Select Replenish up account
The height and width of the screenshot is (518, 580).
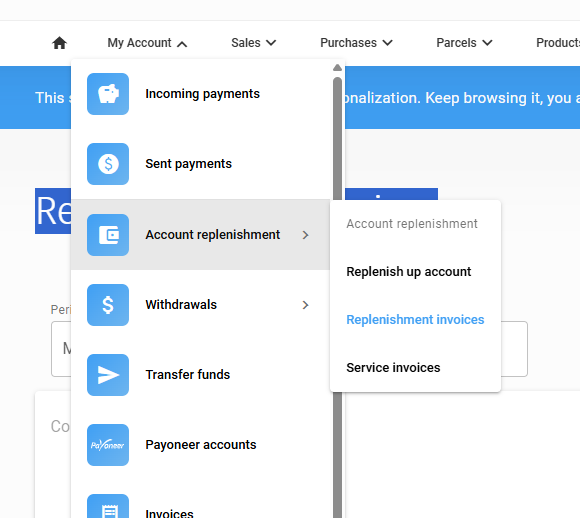(x=408, y=272)
